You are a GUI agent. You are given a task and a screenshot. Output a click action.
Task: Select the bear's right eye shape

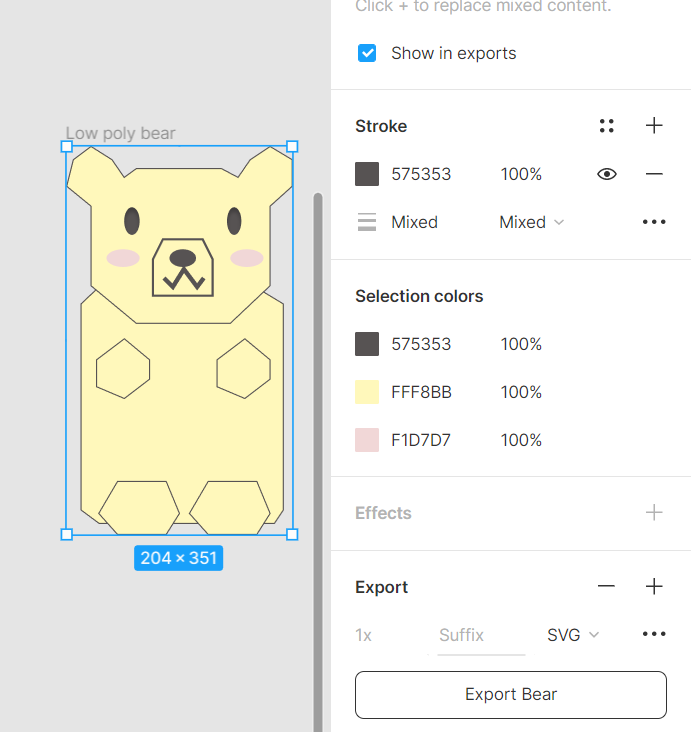pos(234,221)
